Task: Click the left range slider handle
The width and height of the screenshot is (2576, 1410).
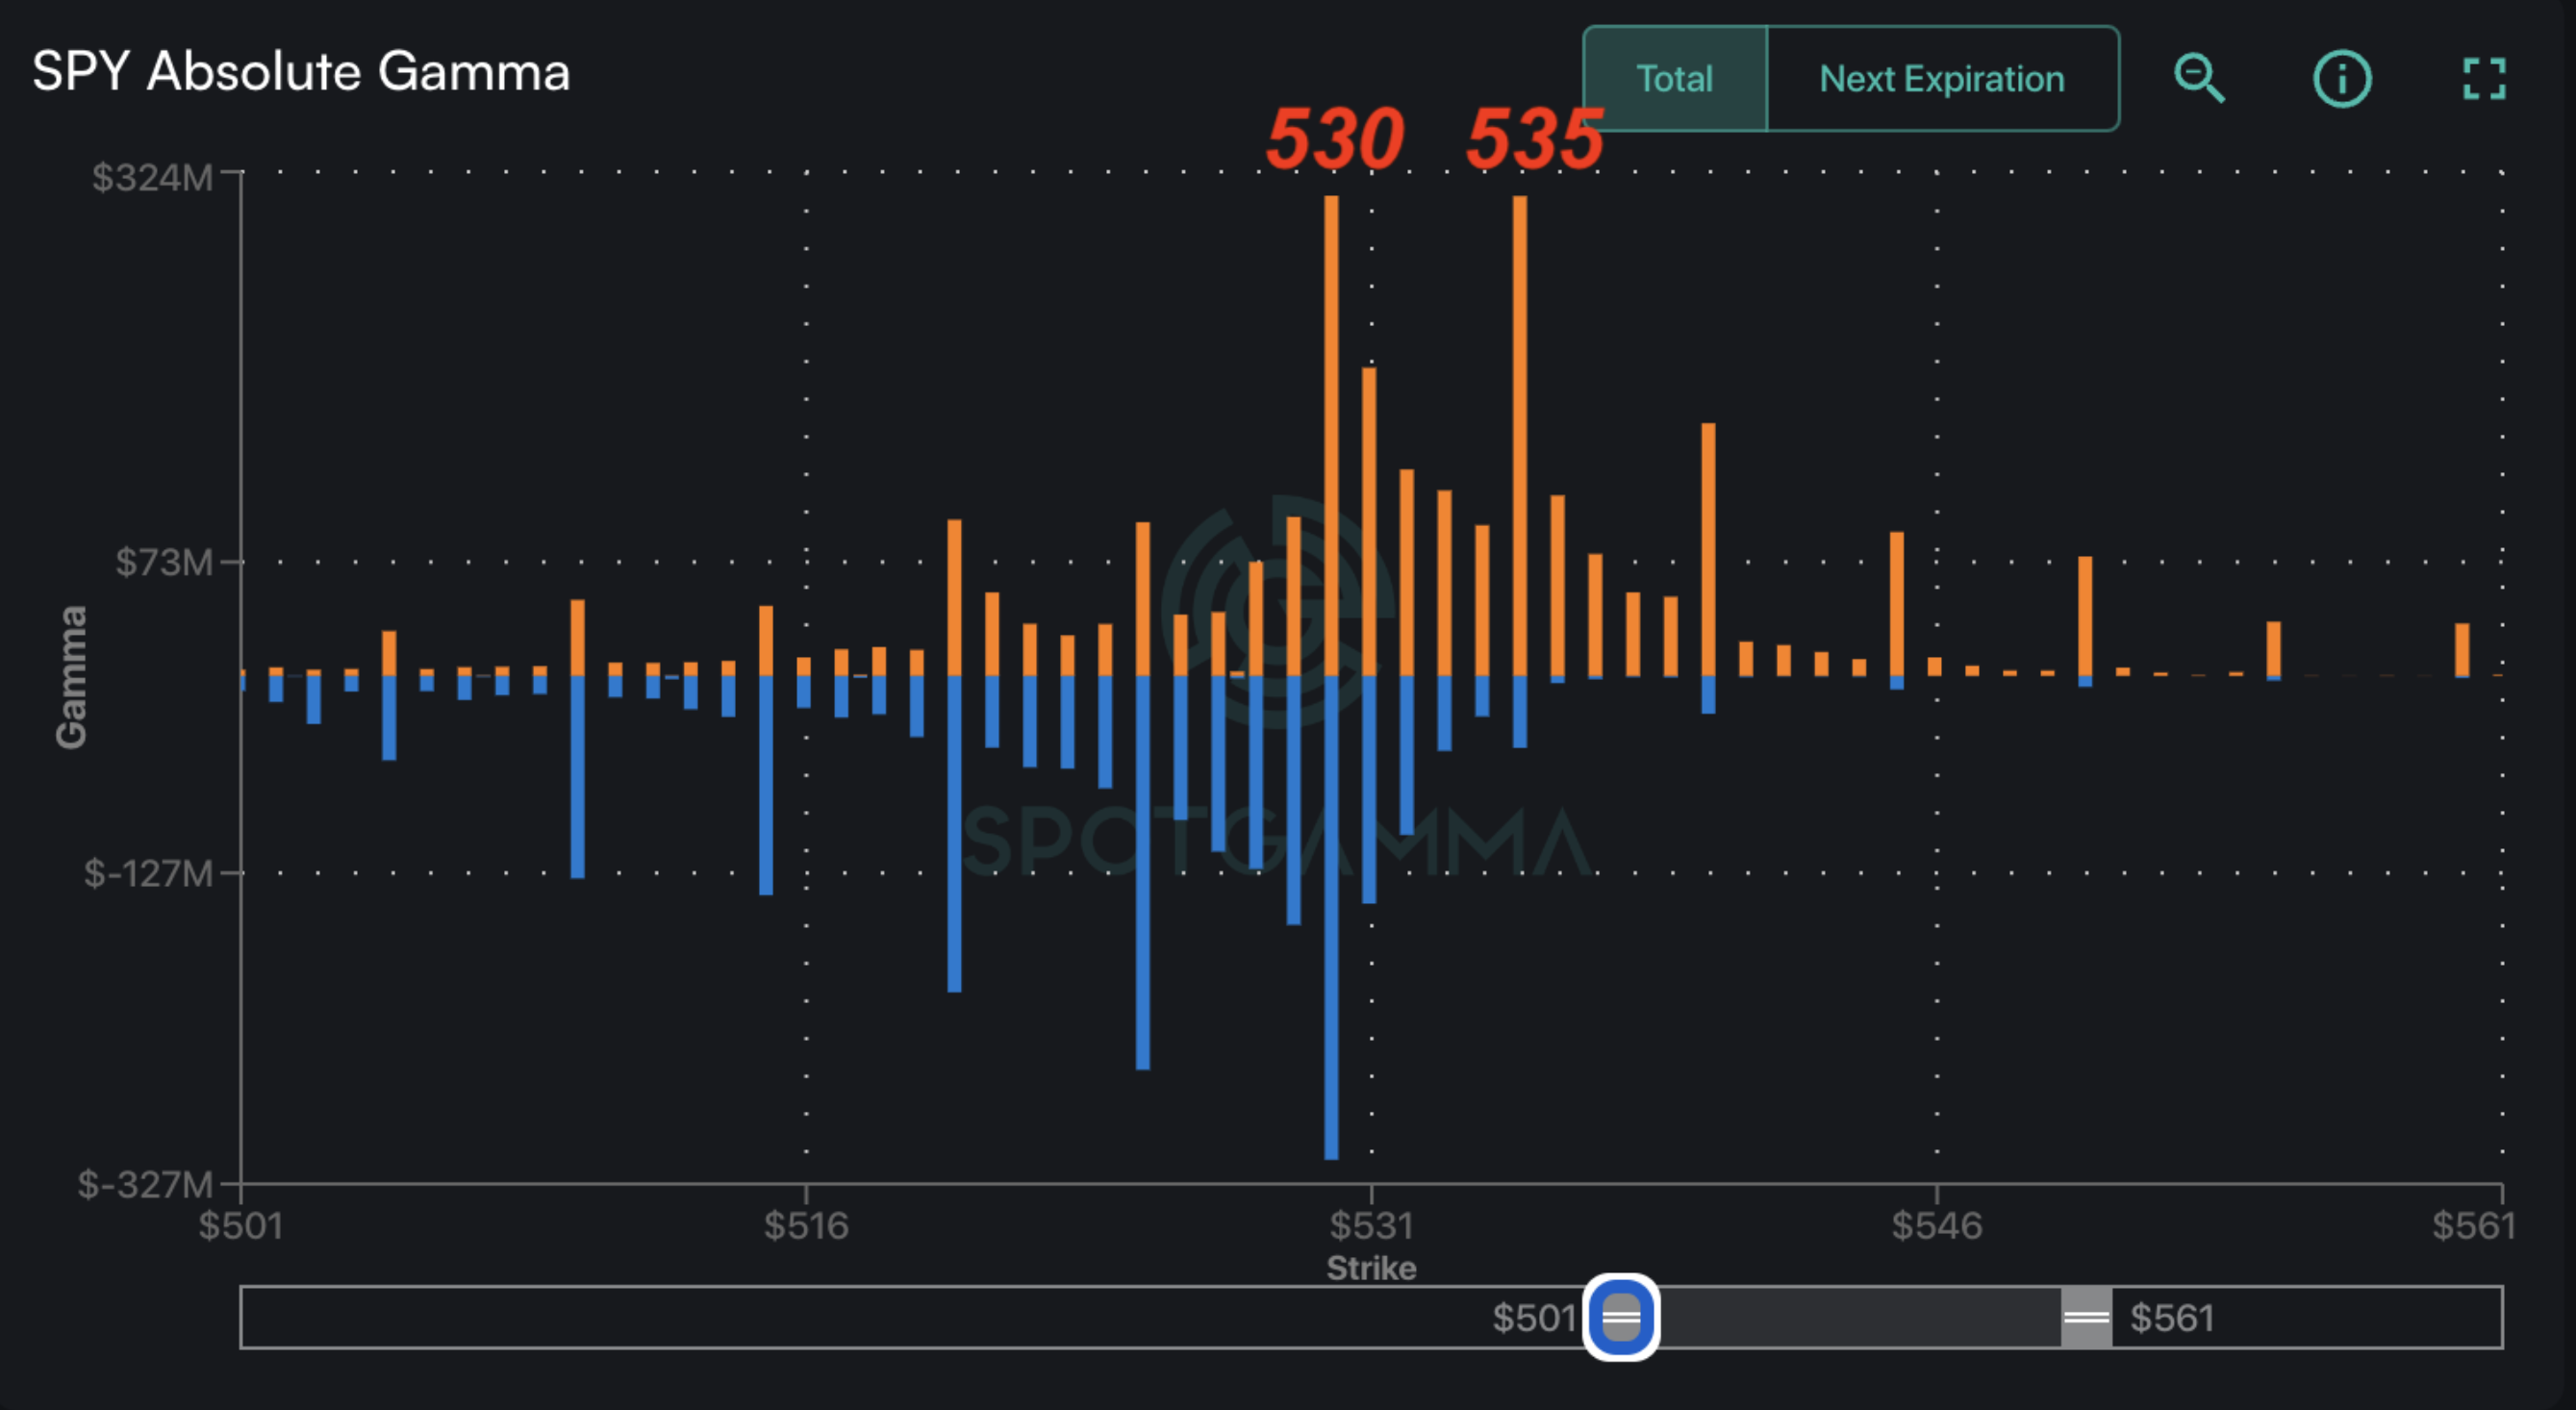Action: 1621,1317
